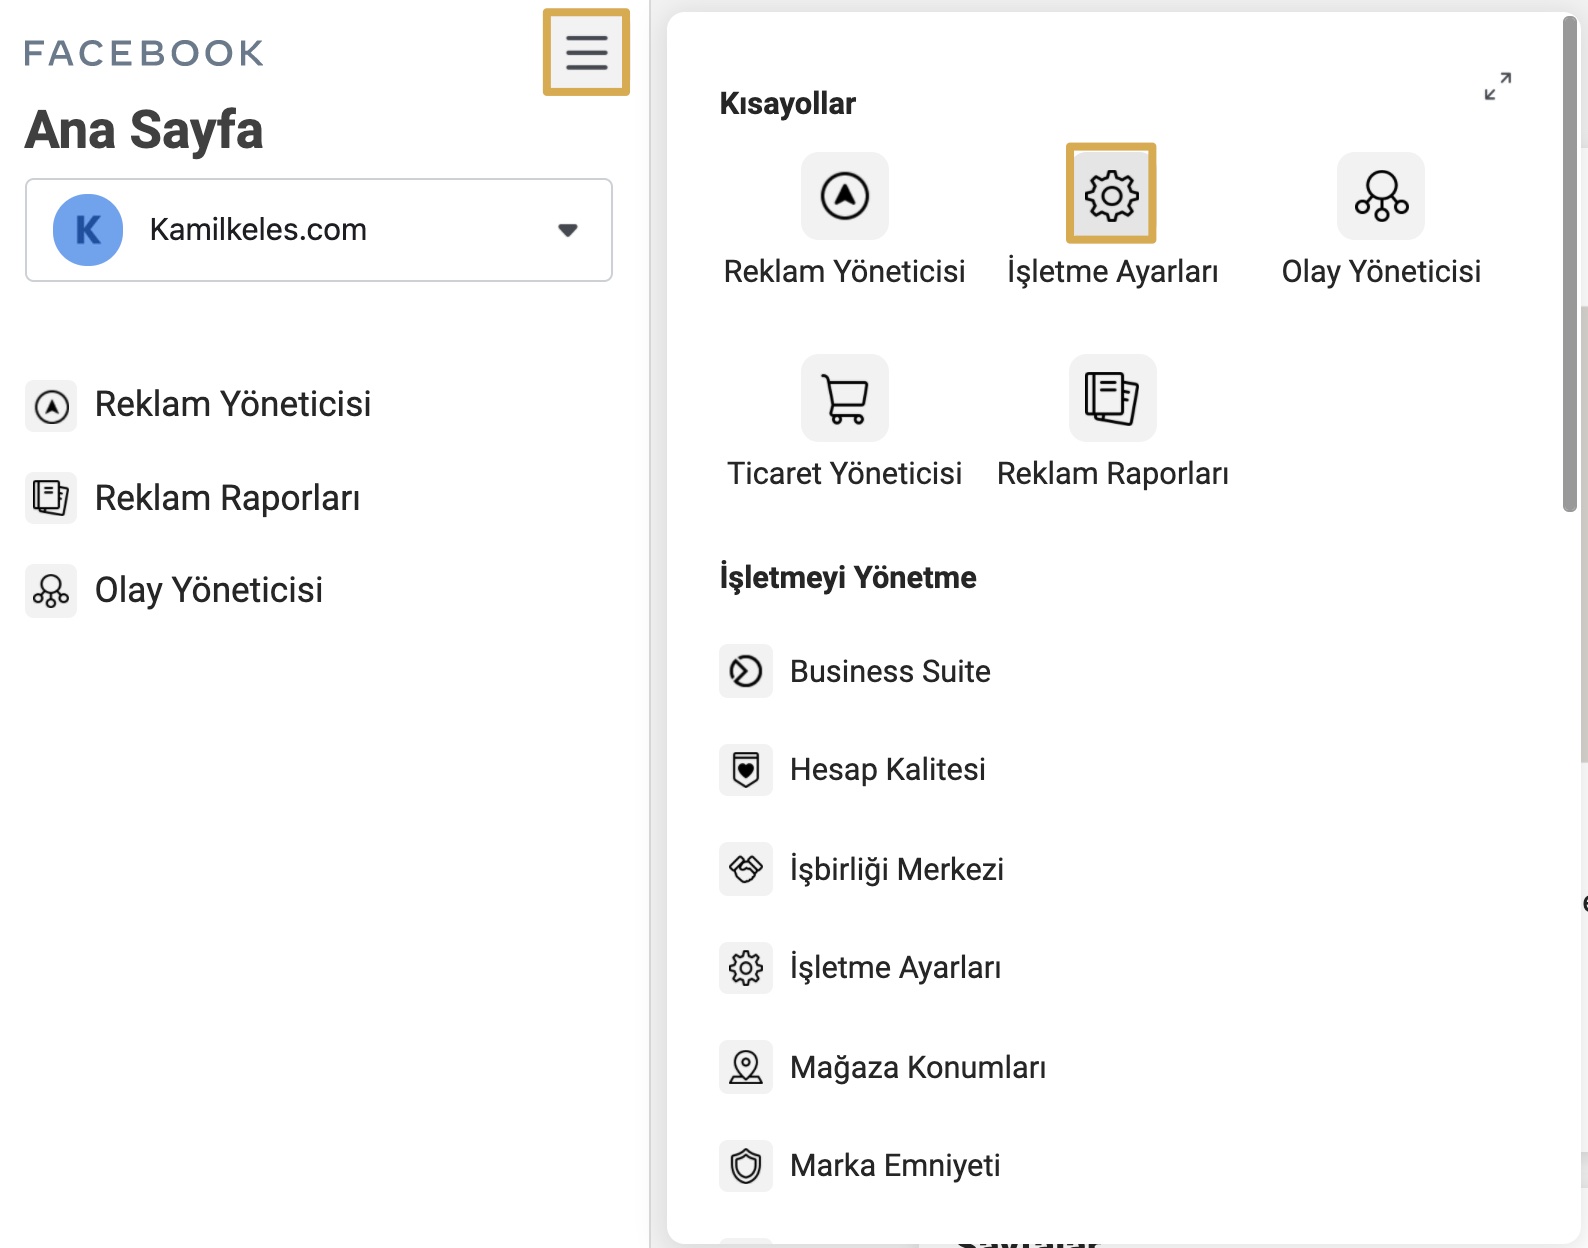Click the İşletmeyi Yönetme section heading

click(848, 577)
